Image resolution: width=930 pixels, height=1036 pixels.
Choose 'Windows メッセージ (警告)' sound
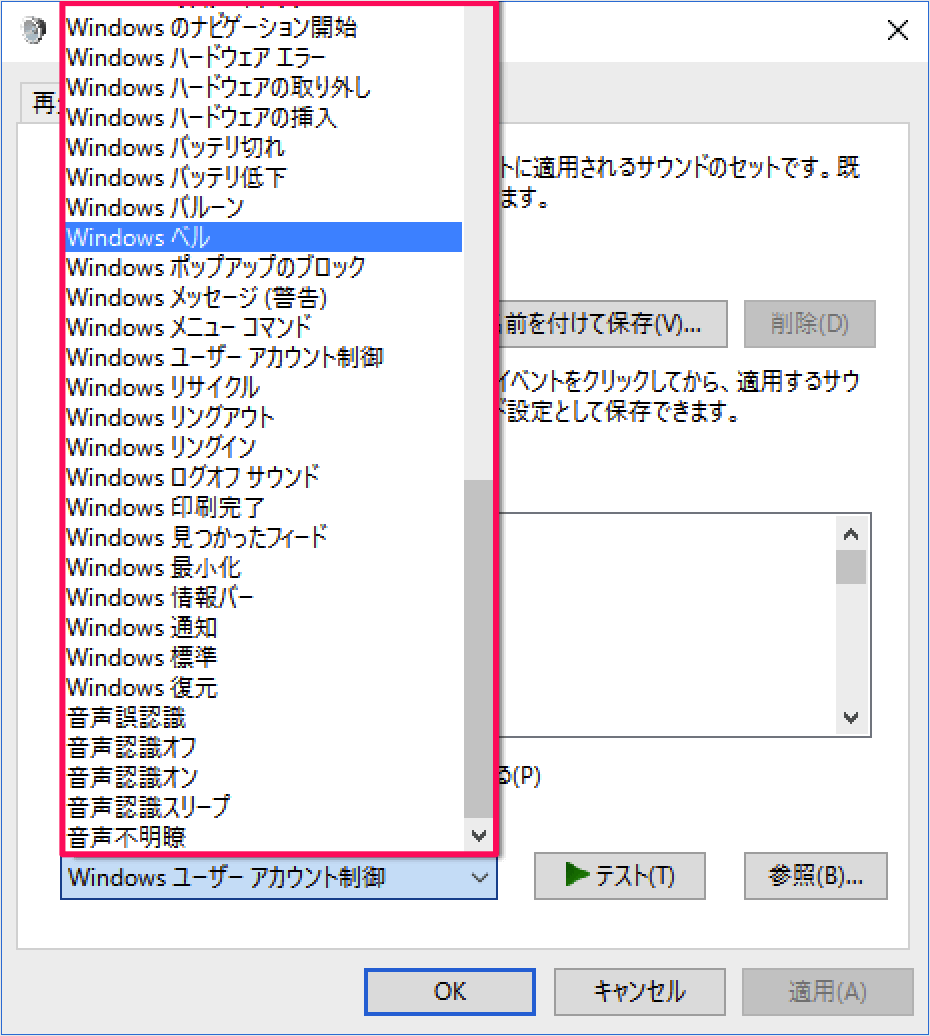click(x=264, y=297)
